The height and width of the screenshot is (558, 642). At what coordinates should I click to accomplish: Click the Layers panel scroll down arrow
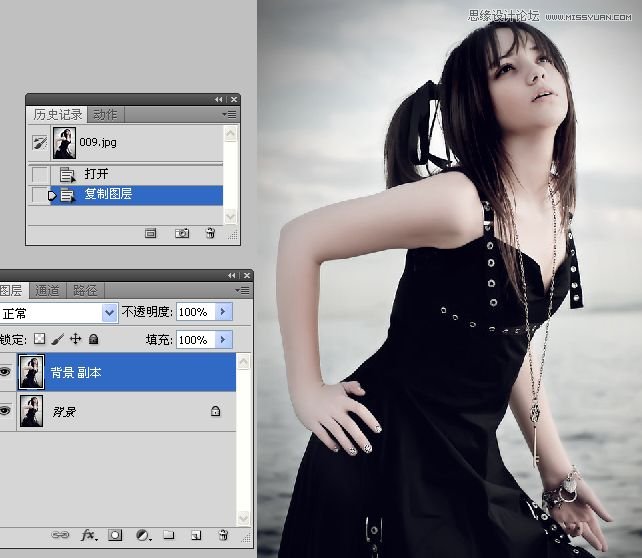244,518
